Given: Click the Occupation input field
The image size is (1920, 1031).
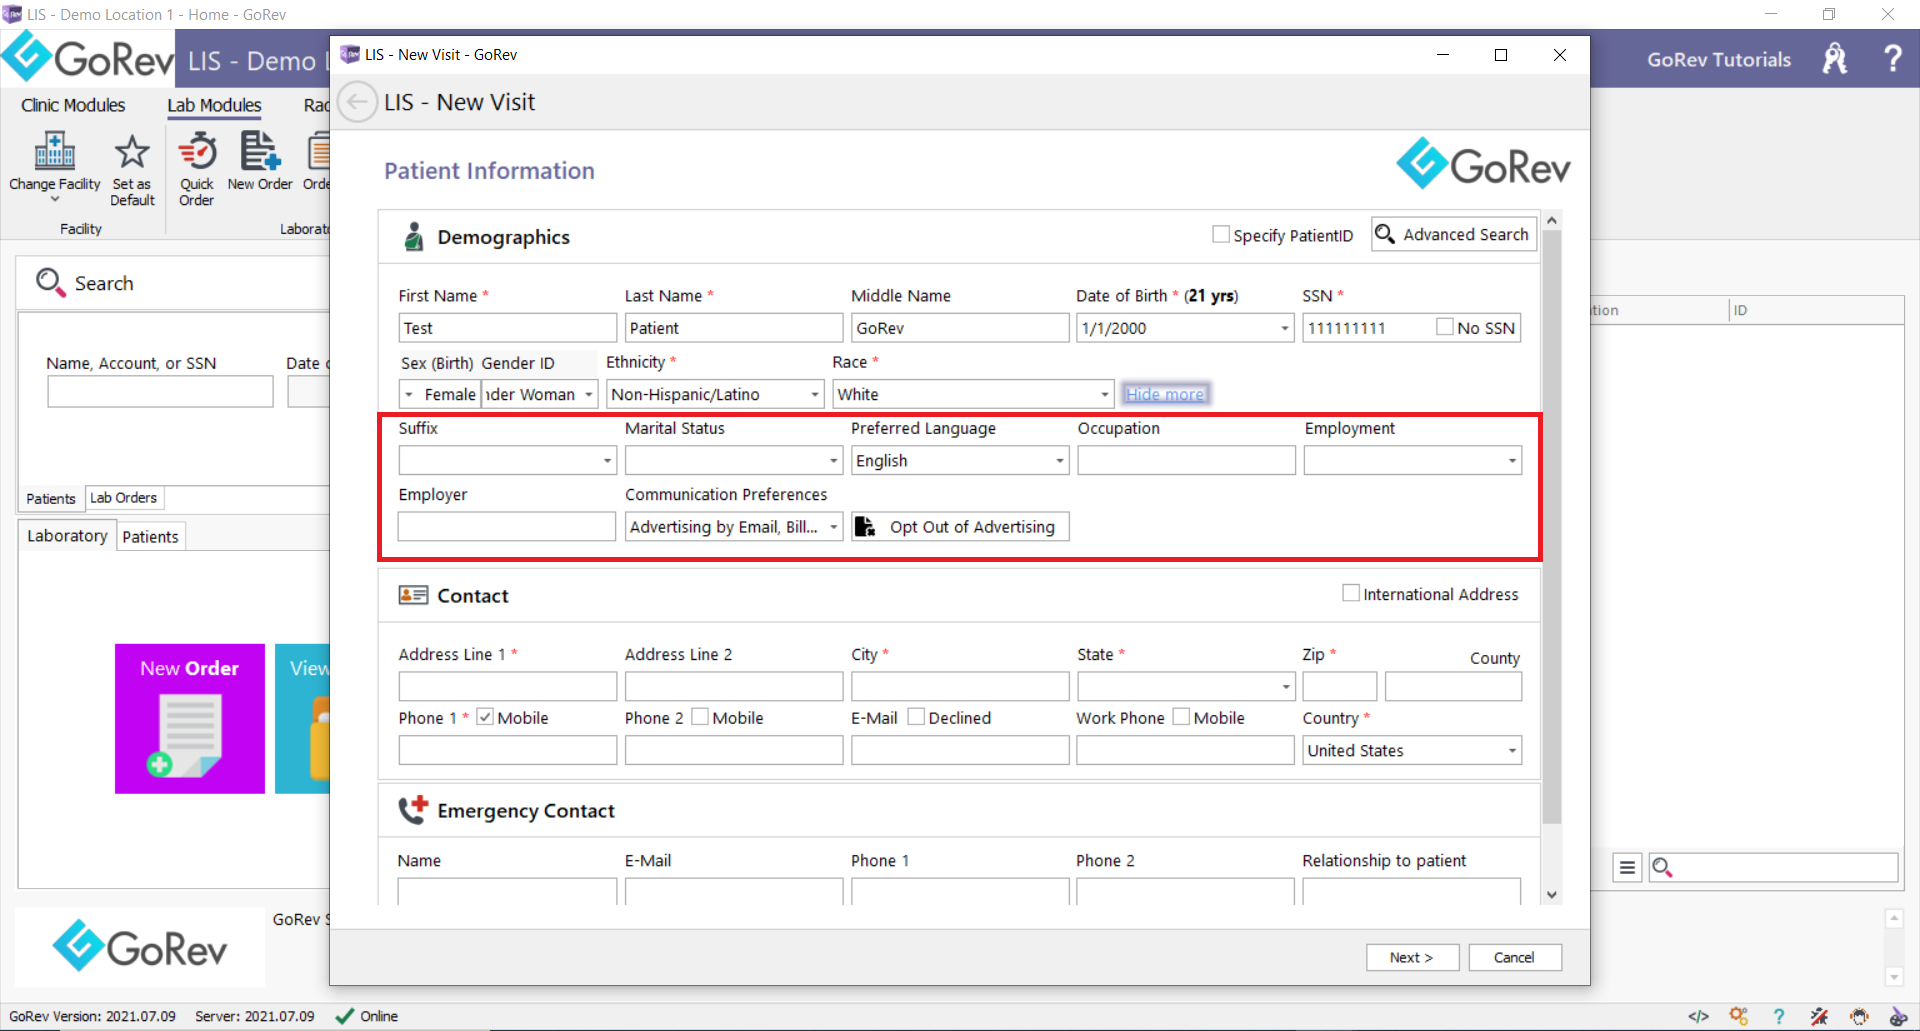Looking at the screenshot, I should point(1186,461).
